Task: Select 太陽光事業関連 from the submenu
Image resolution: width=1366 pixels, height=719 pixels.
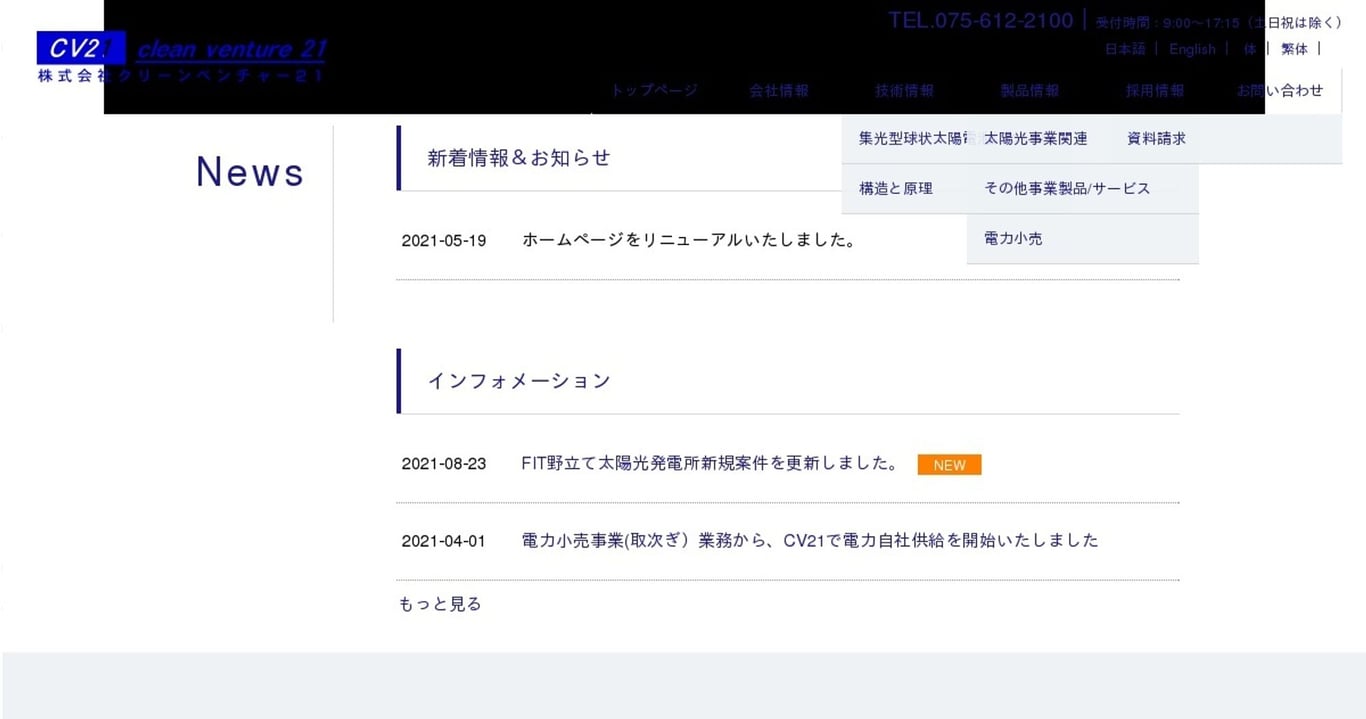Action: click(x=1037, y=138)
